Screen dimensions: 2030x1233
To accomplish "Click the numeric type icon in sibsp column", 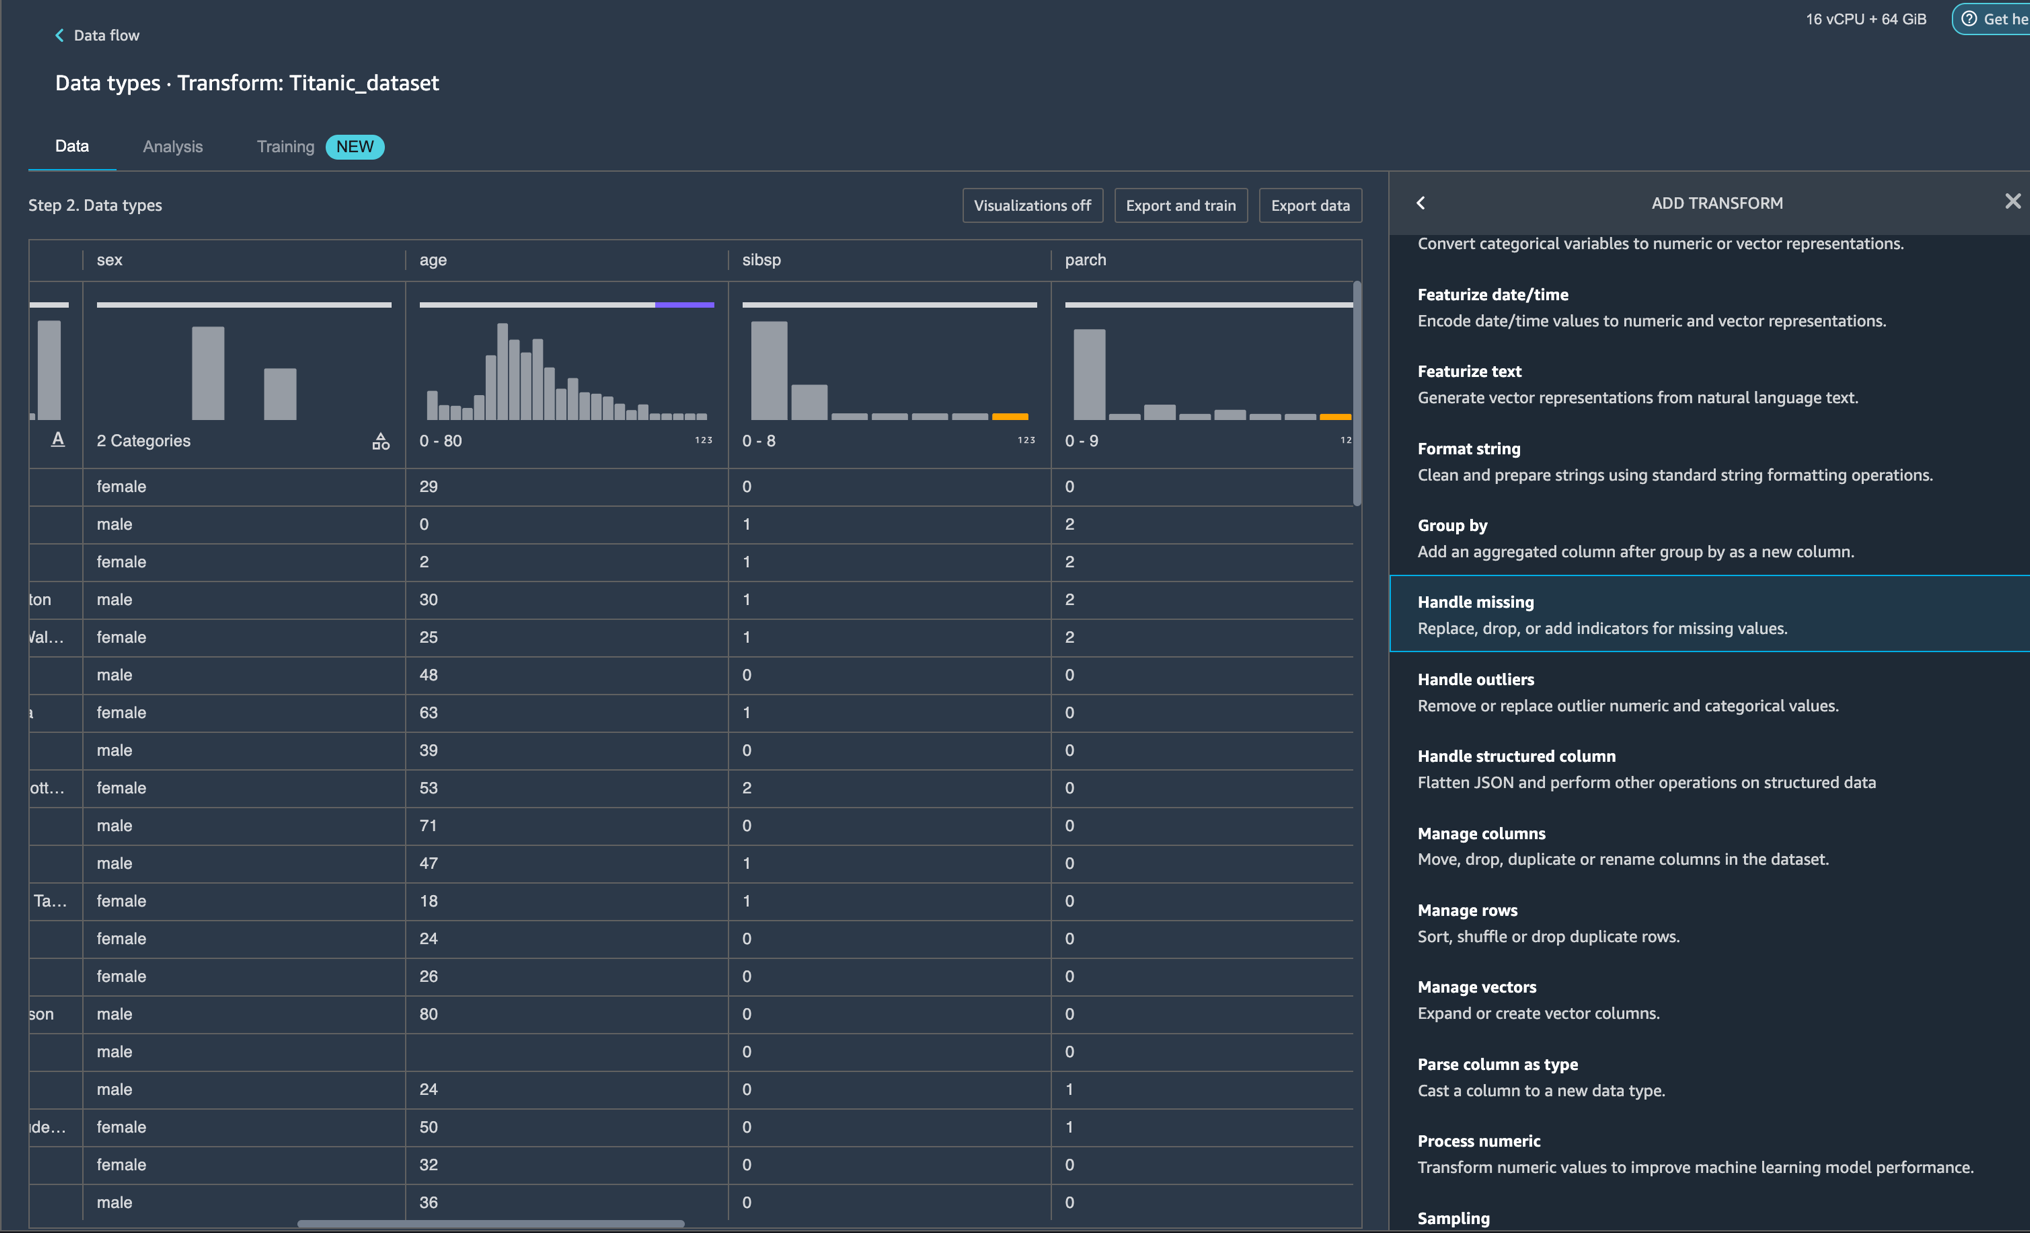I will (1026, 441).
